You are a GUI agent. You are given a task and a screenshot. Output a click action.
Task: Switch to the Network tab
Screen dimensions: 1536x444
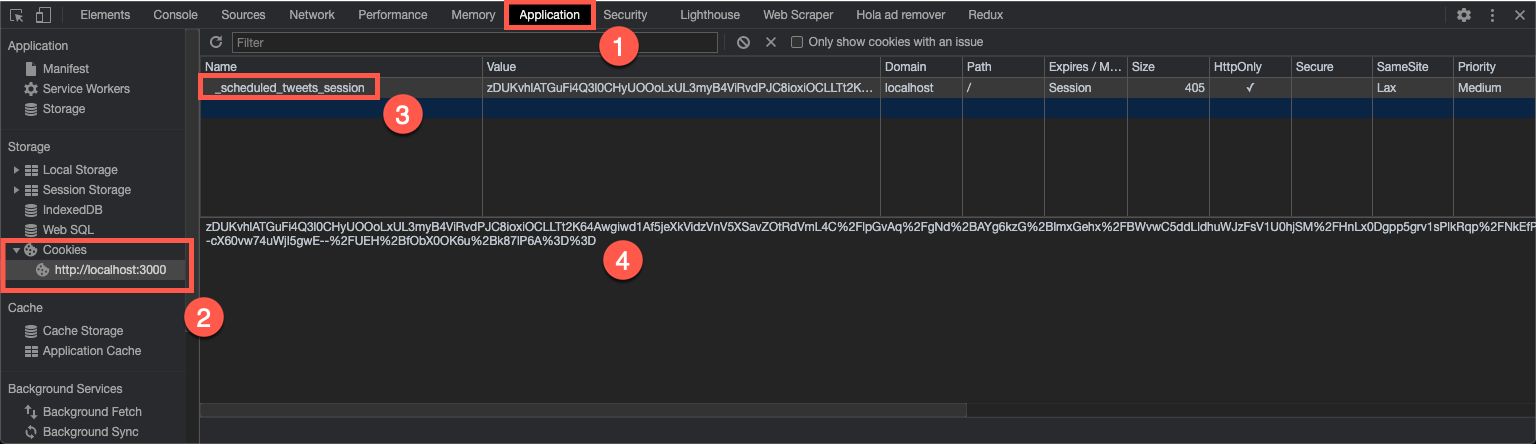(312, 15)
